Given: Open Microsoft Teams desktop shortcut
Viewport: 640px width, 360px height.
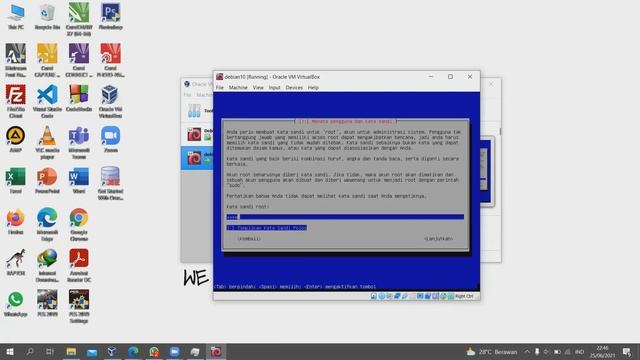Looking at the screenshot, I should pyautogui.click(x=79, y=142).
